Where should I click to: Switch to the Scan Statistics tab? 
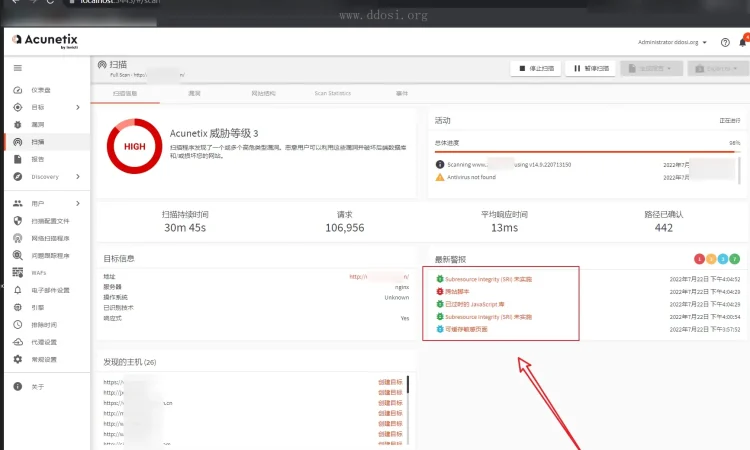332,93
